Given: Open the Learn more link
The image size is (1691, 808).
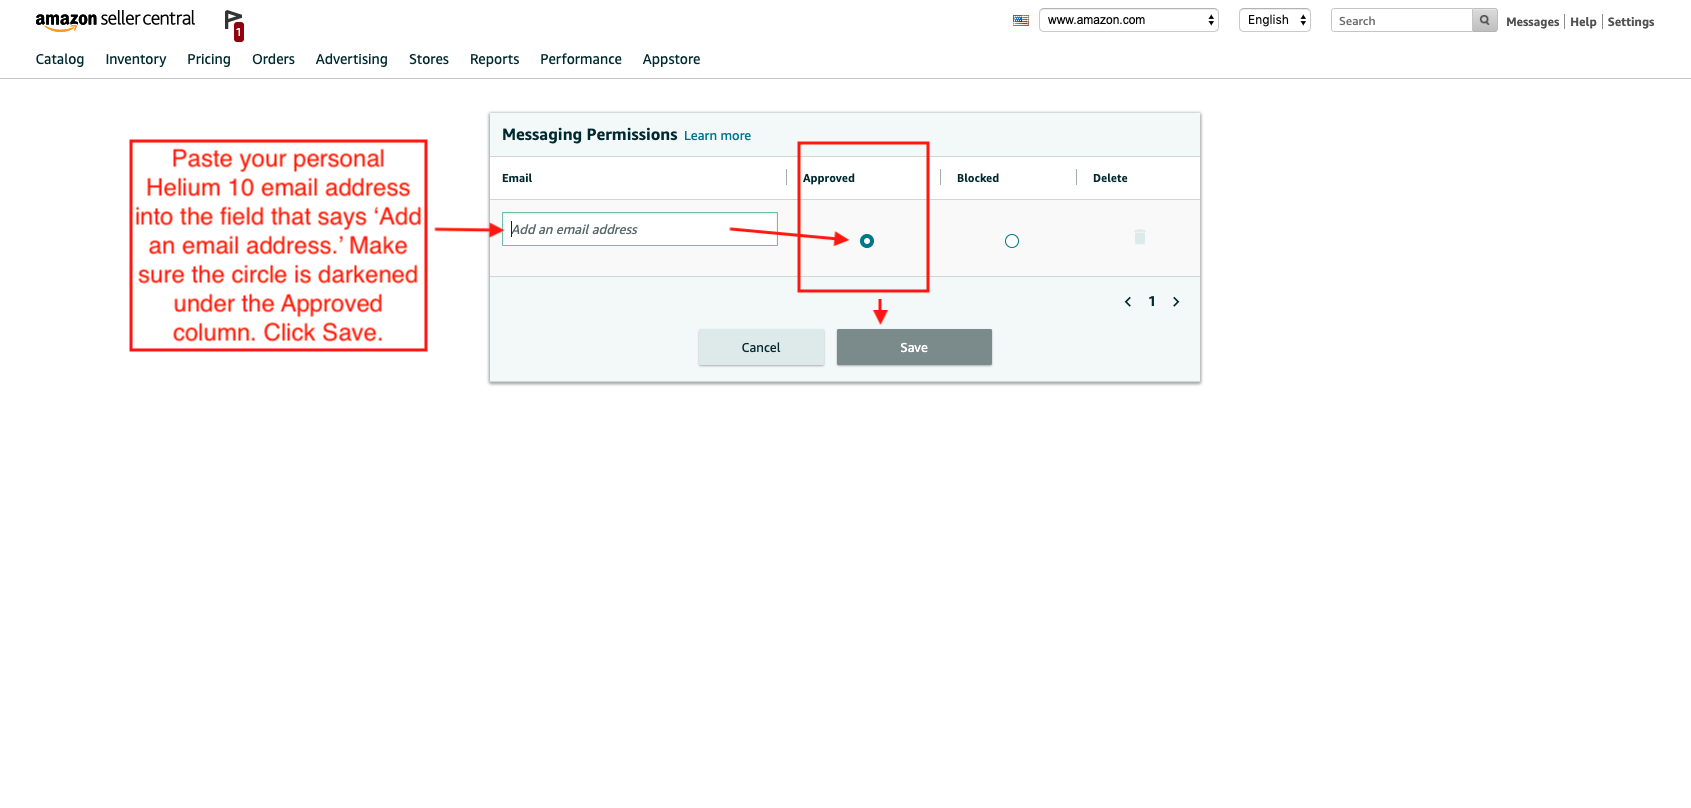Looking at the screenshot, I should pyautogui.click(x=717, y=136).
